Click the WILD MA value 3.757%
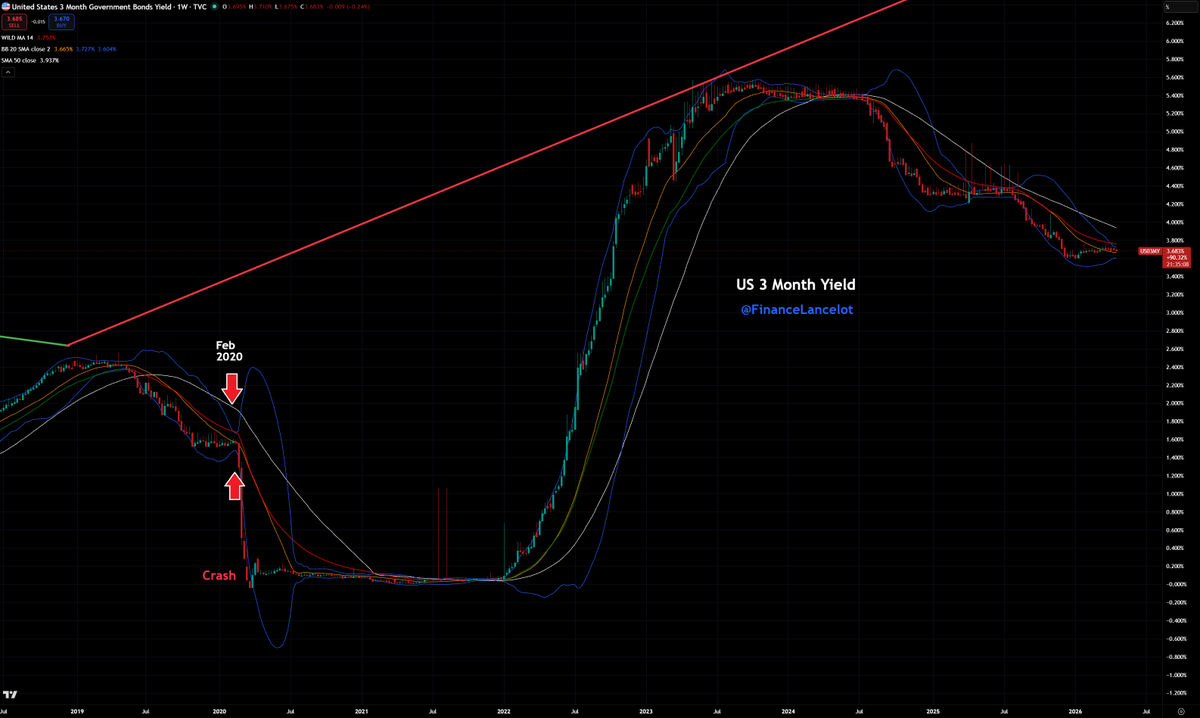This screenshot has width=1200, height=718. coord(46,38)
